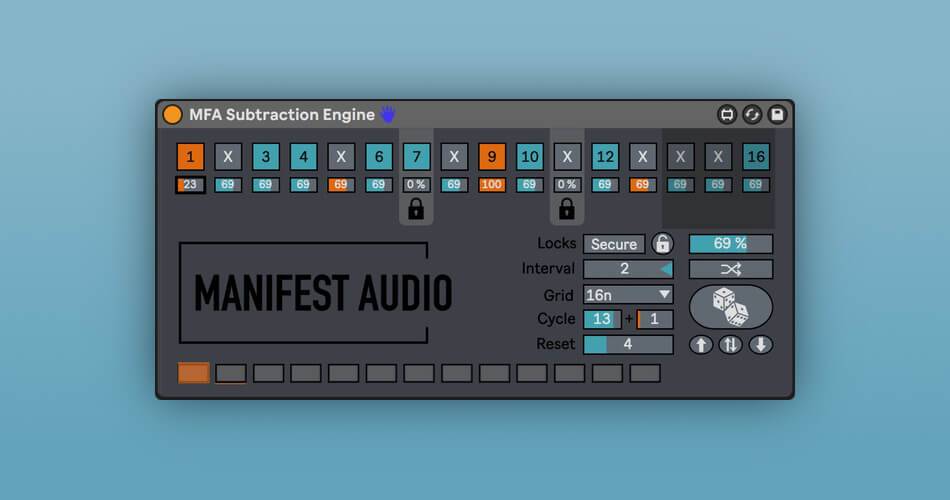Toggle step 1 in the sequence row
The width and height of the screenshot is (950, 500).
coord(190,157)
